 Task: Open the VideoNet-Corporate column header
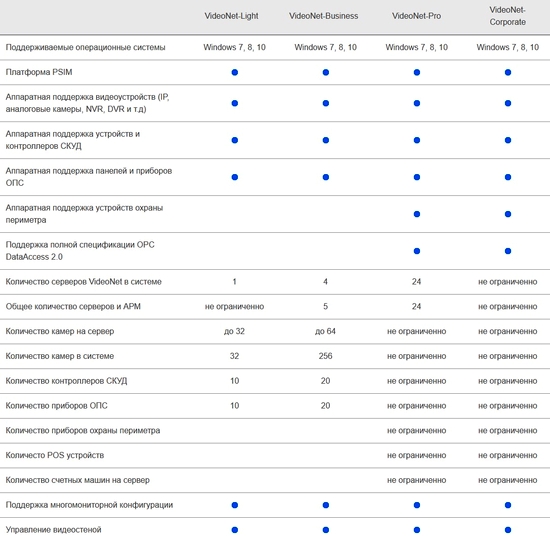coord(508,16)
